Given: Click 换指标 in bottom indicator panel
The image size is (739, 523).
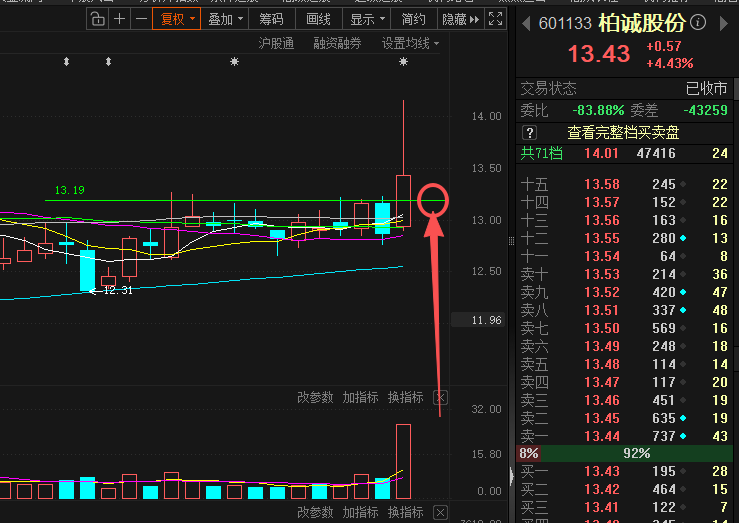Looking at the screenshot, I should [406, 512].
